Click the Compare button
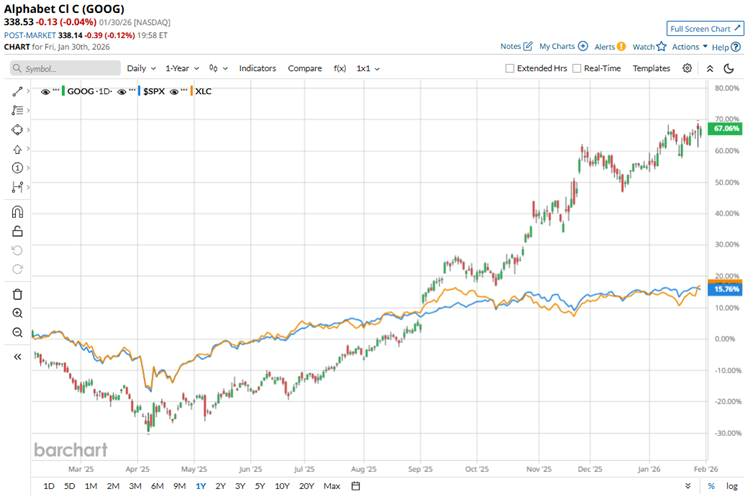The image size is (753, 499). tap(305, 68)
